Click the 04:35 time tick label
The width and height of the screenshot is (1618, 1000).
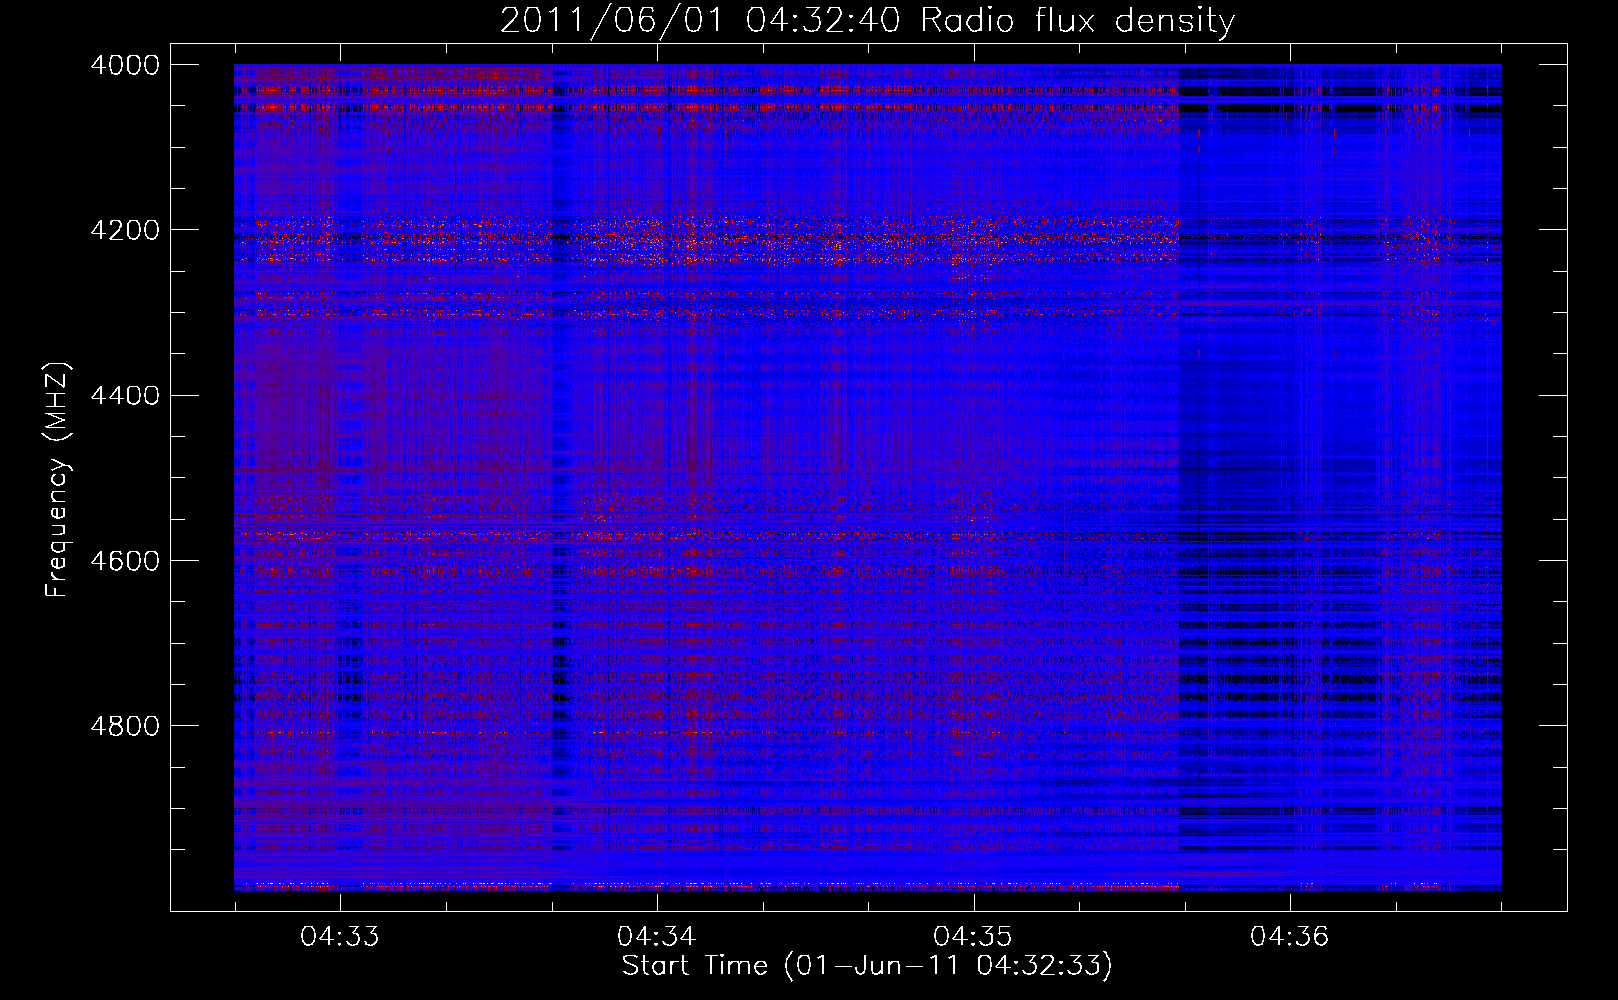pos(973,936)
